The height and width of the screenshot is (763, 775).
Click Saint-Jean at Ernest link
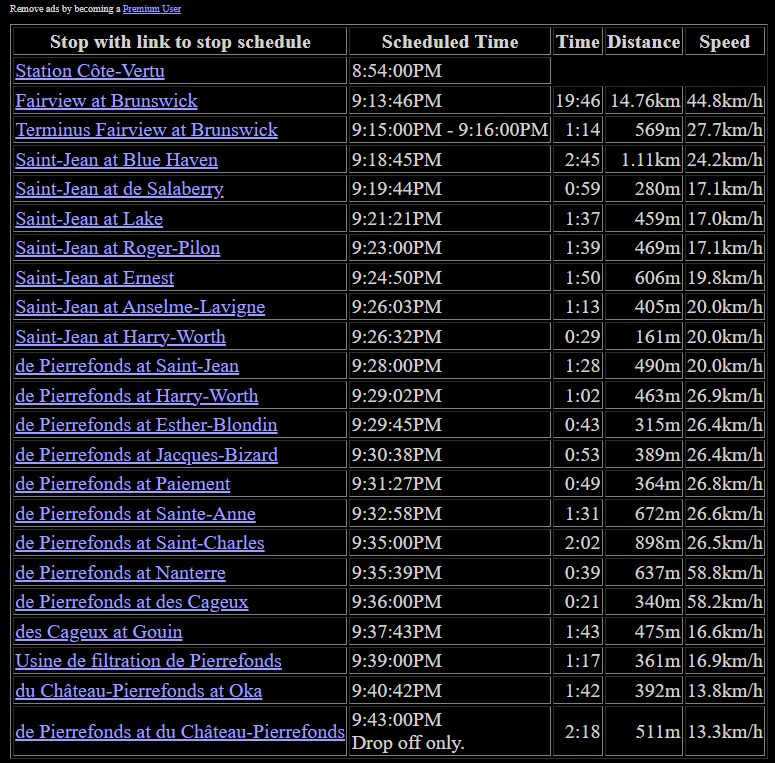94,278
